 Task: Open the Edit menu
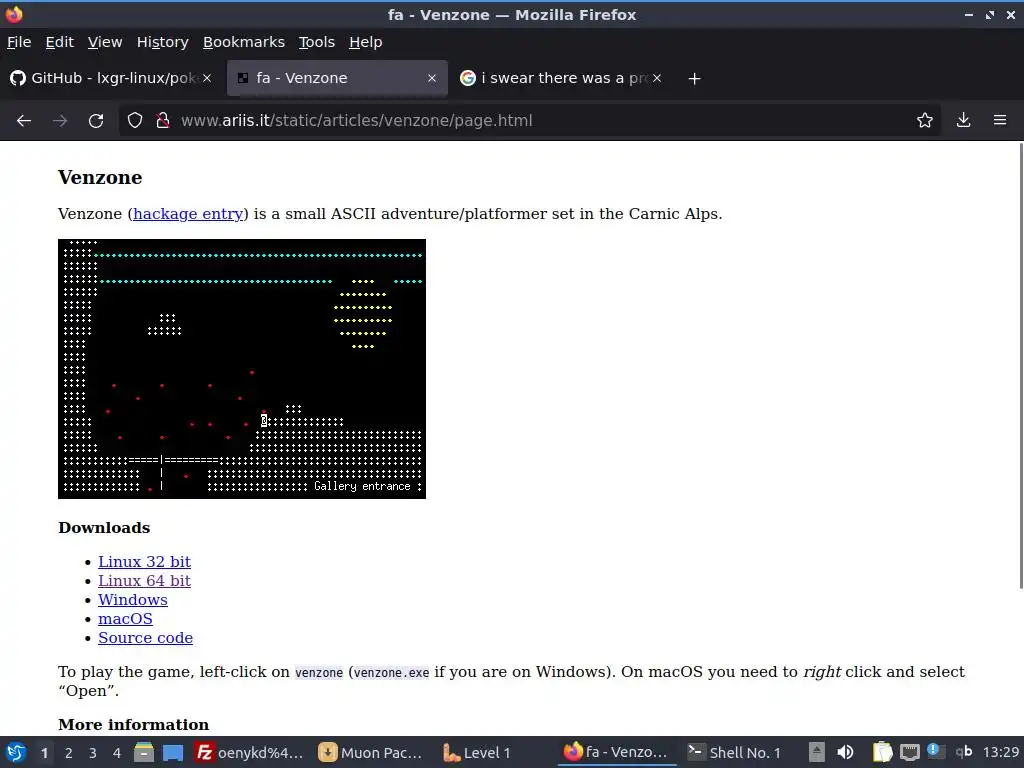(x=59, y=42)
